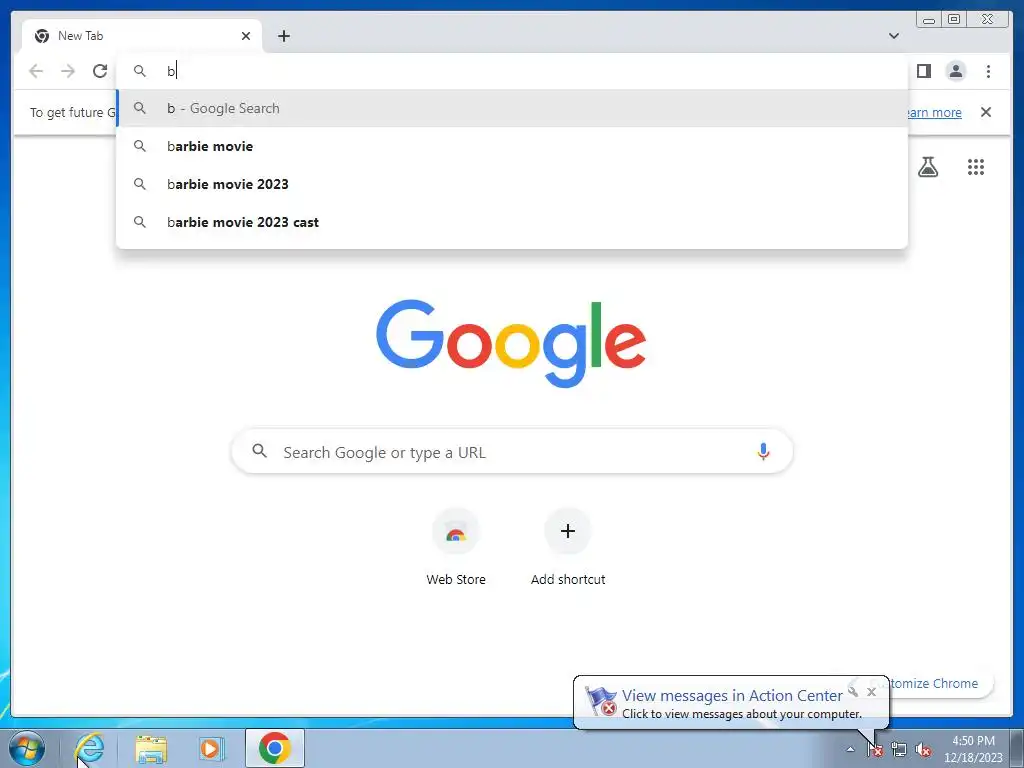Open the Learn more link in infobar
The height and width of the screenshot is (768, 1024).
pos(935,112)
